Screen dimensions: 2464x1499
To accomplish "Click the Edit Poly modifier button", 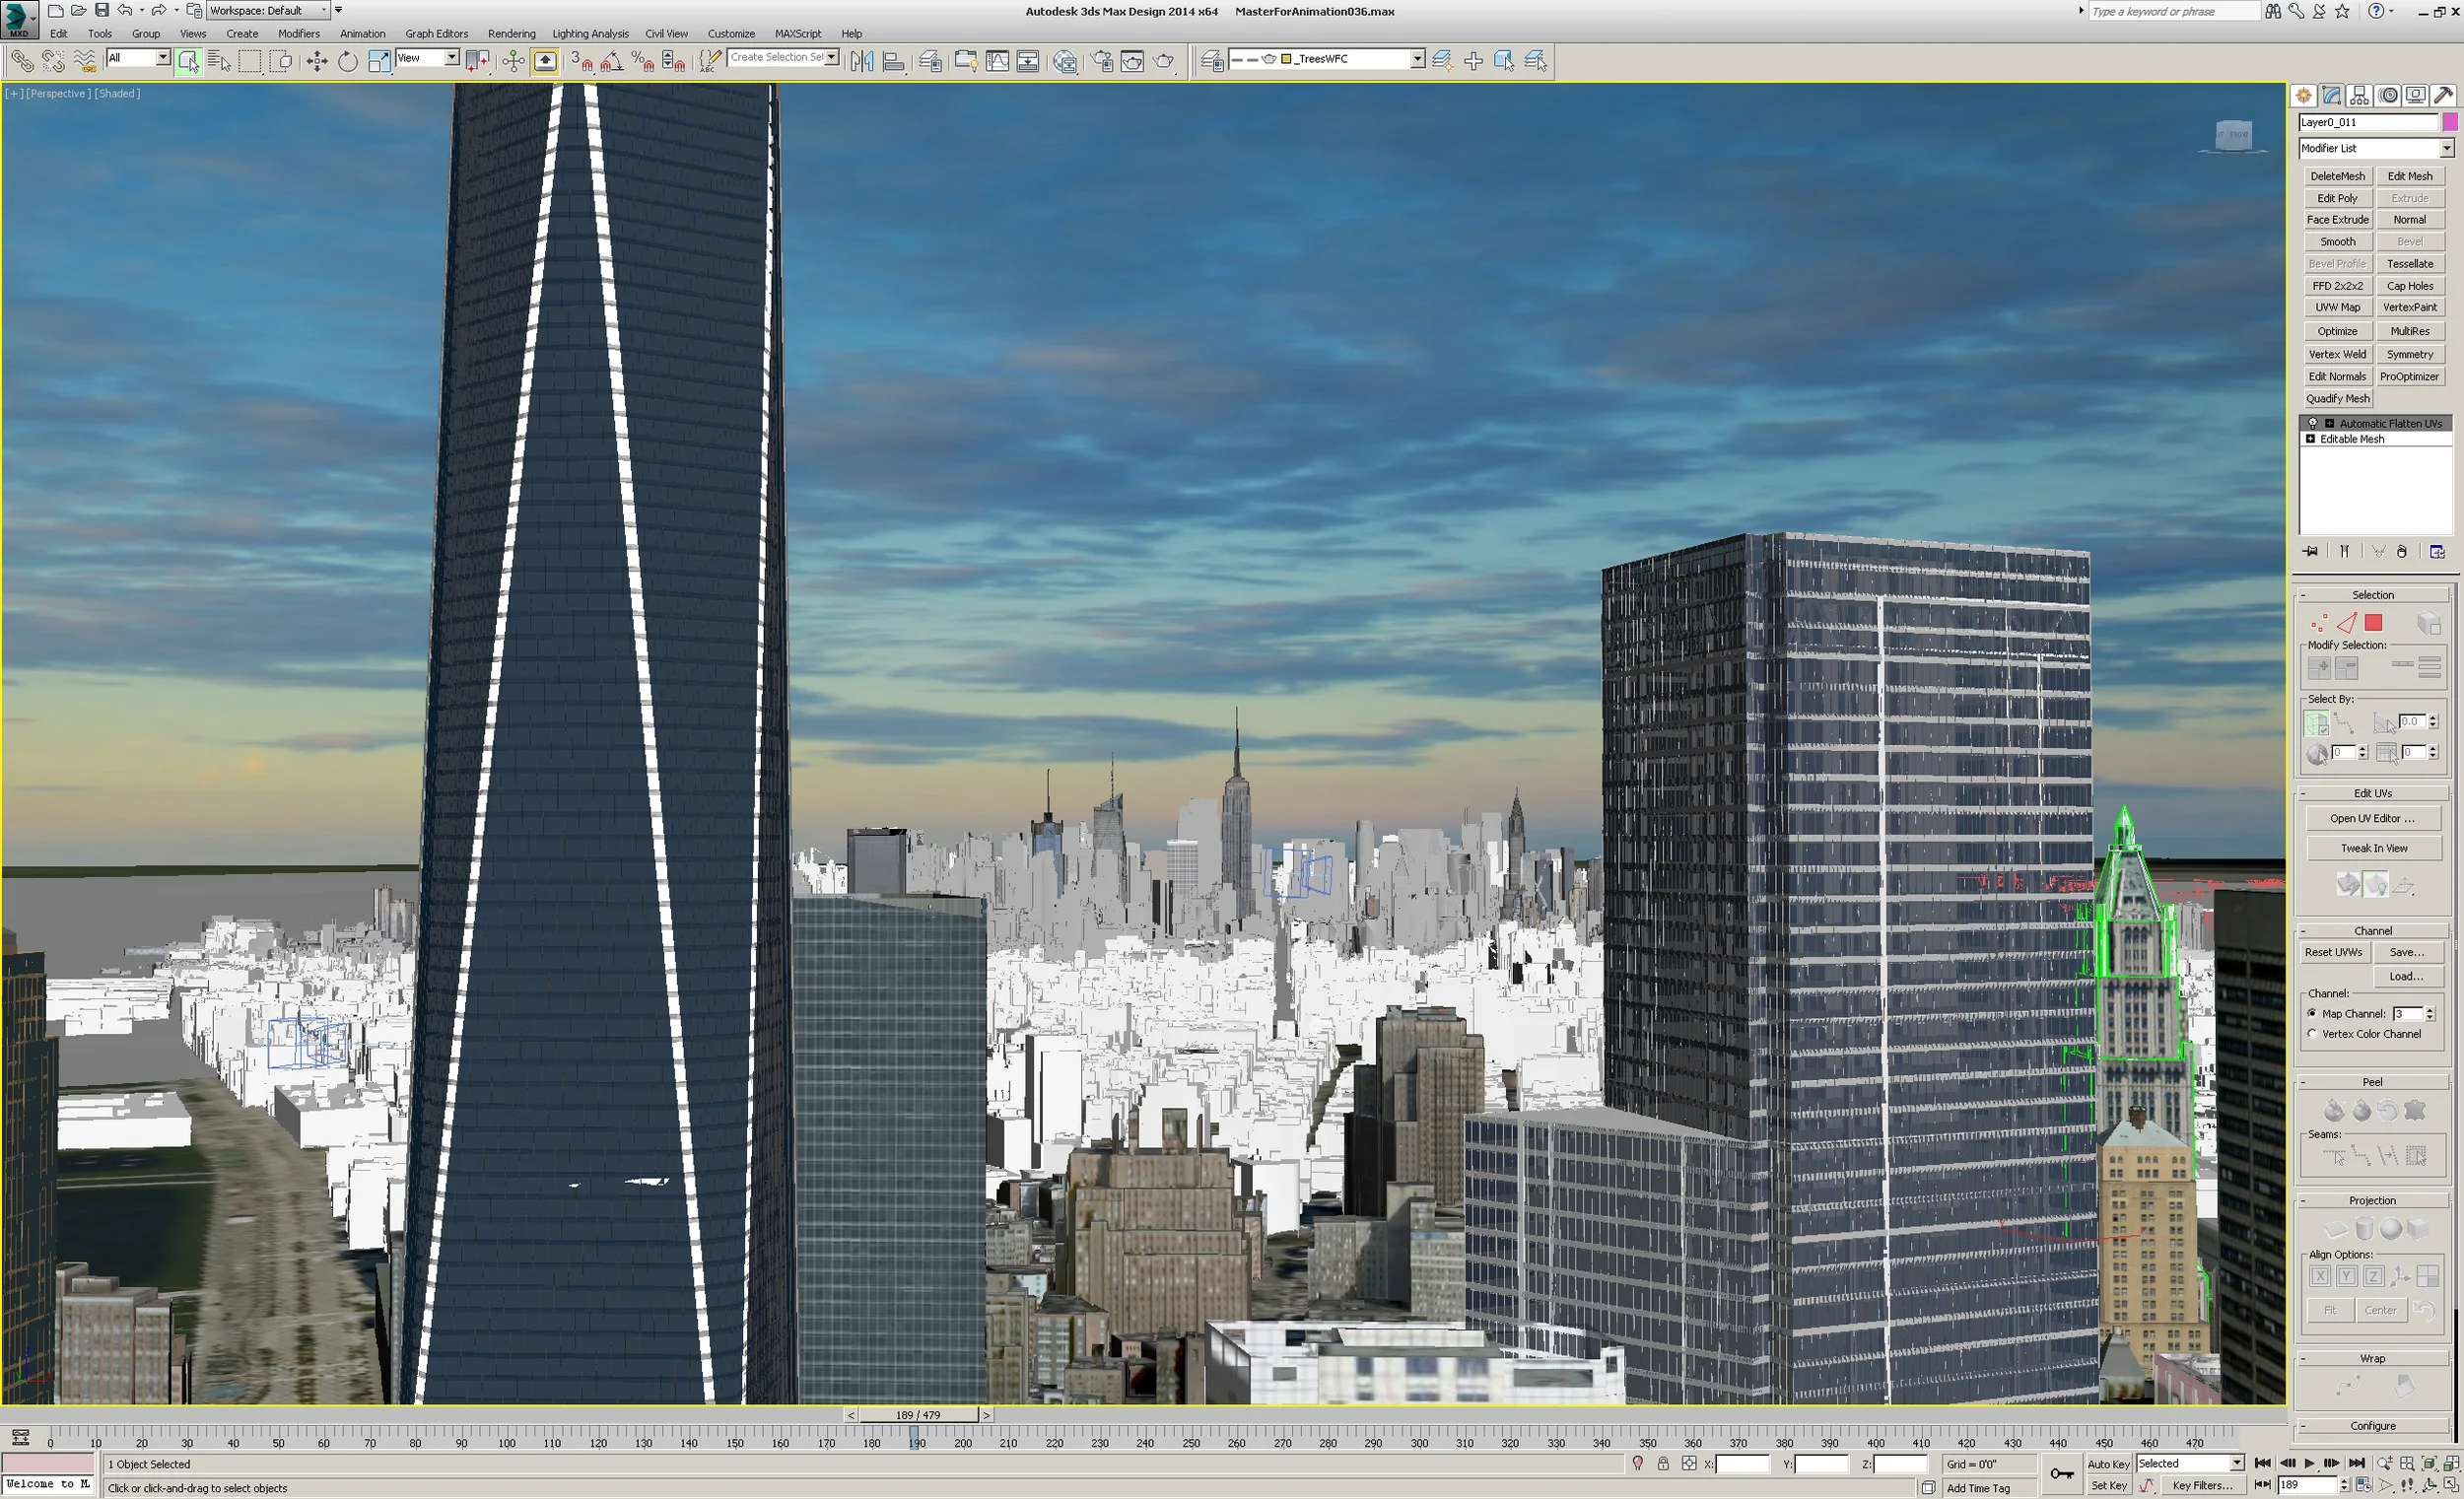I will (2337, 198).
